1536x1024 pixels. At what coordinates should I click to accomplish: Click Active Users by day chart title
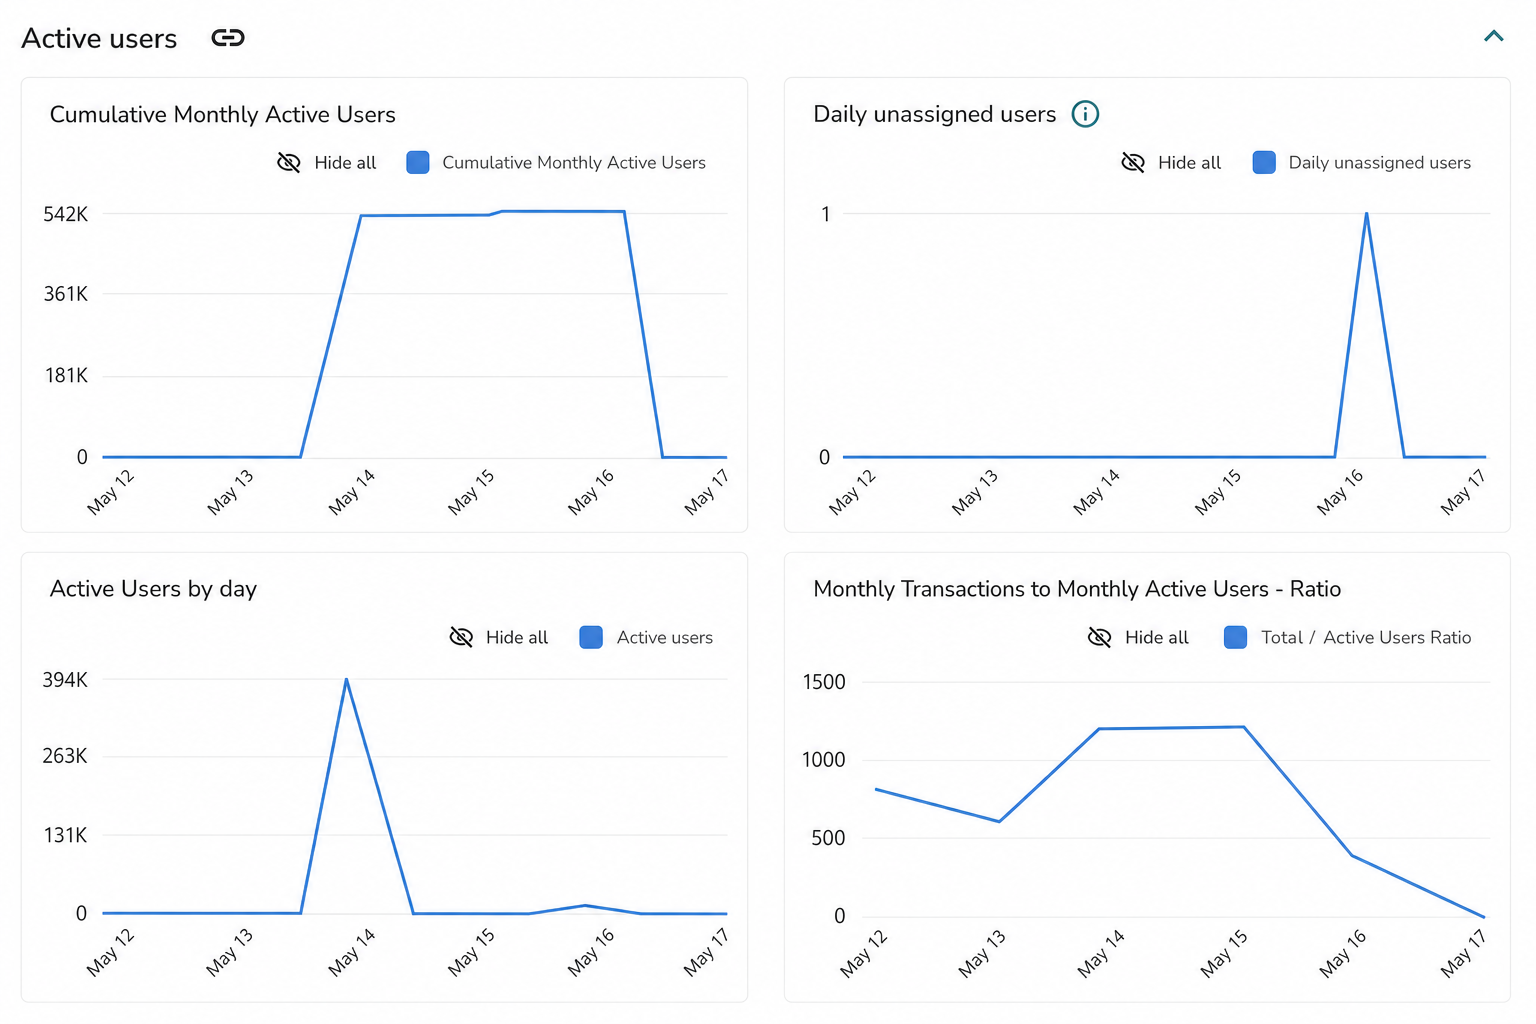point(153,589)
